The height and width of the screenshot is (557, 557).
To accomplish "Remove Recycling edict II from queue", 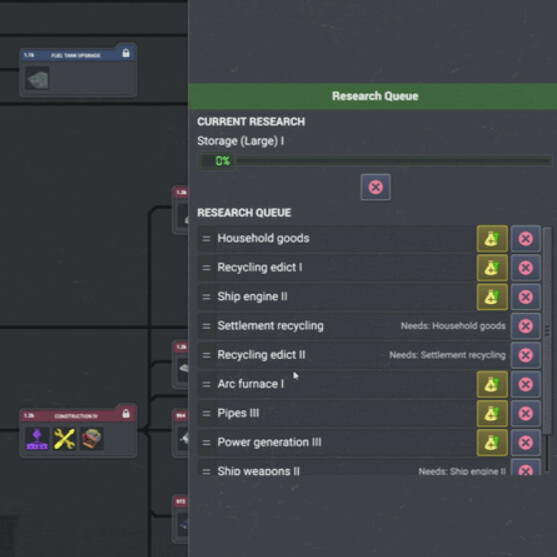I will [x=526, y=355].
